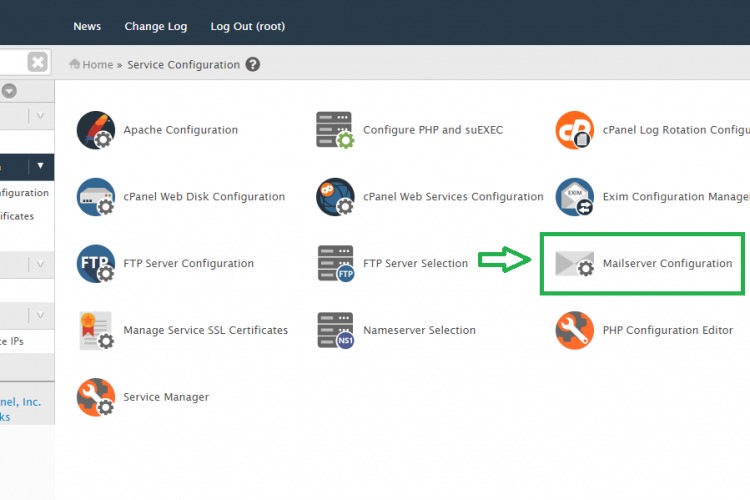Open the Change Log menu item
This screenshot has width=750, height=500.
[156, 26]
